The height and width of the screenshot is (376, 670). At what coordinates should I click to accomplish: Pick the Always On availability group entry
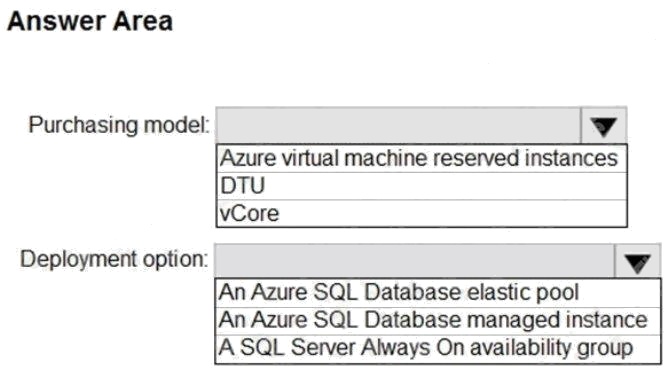coord(438,349)
